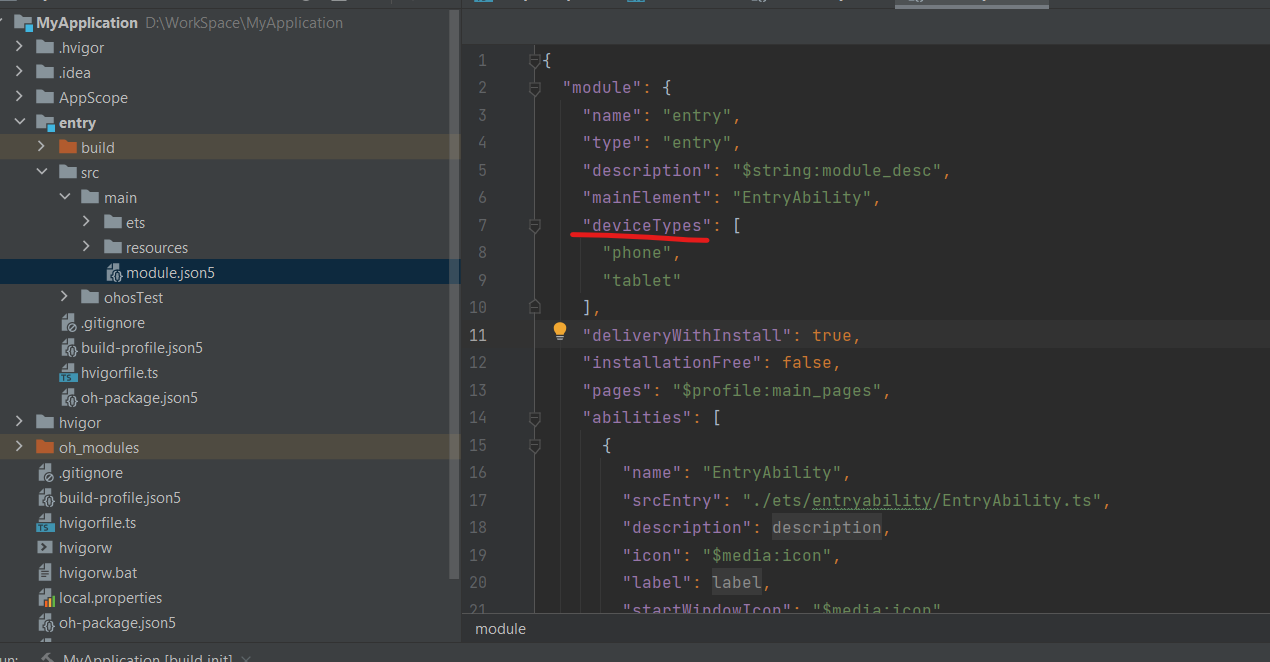Screen dimensions: 1270x662
Task: Select the main folder label
Action: [121, 197]
